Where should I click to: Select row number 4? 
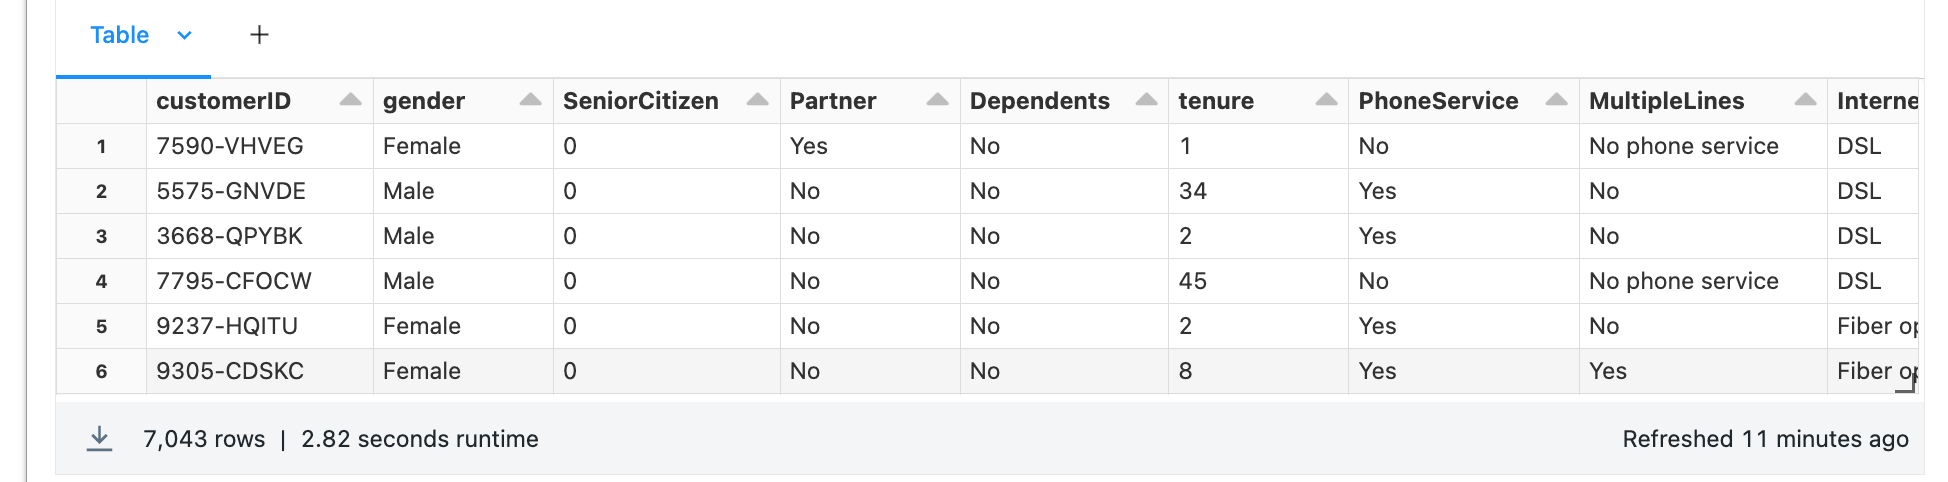point(101,281)
